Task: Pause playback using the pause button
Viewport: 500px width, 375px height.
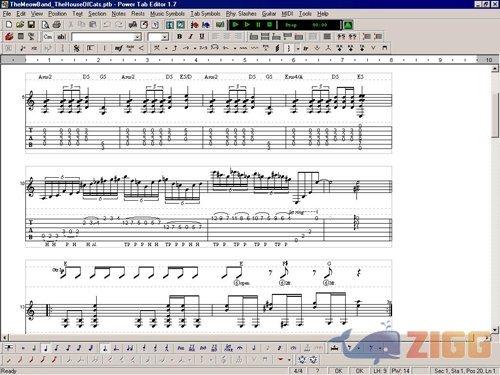Action: (x=258, y=25)
